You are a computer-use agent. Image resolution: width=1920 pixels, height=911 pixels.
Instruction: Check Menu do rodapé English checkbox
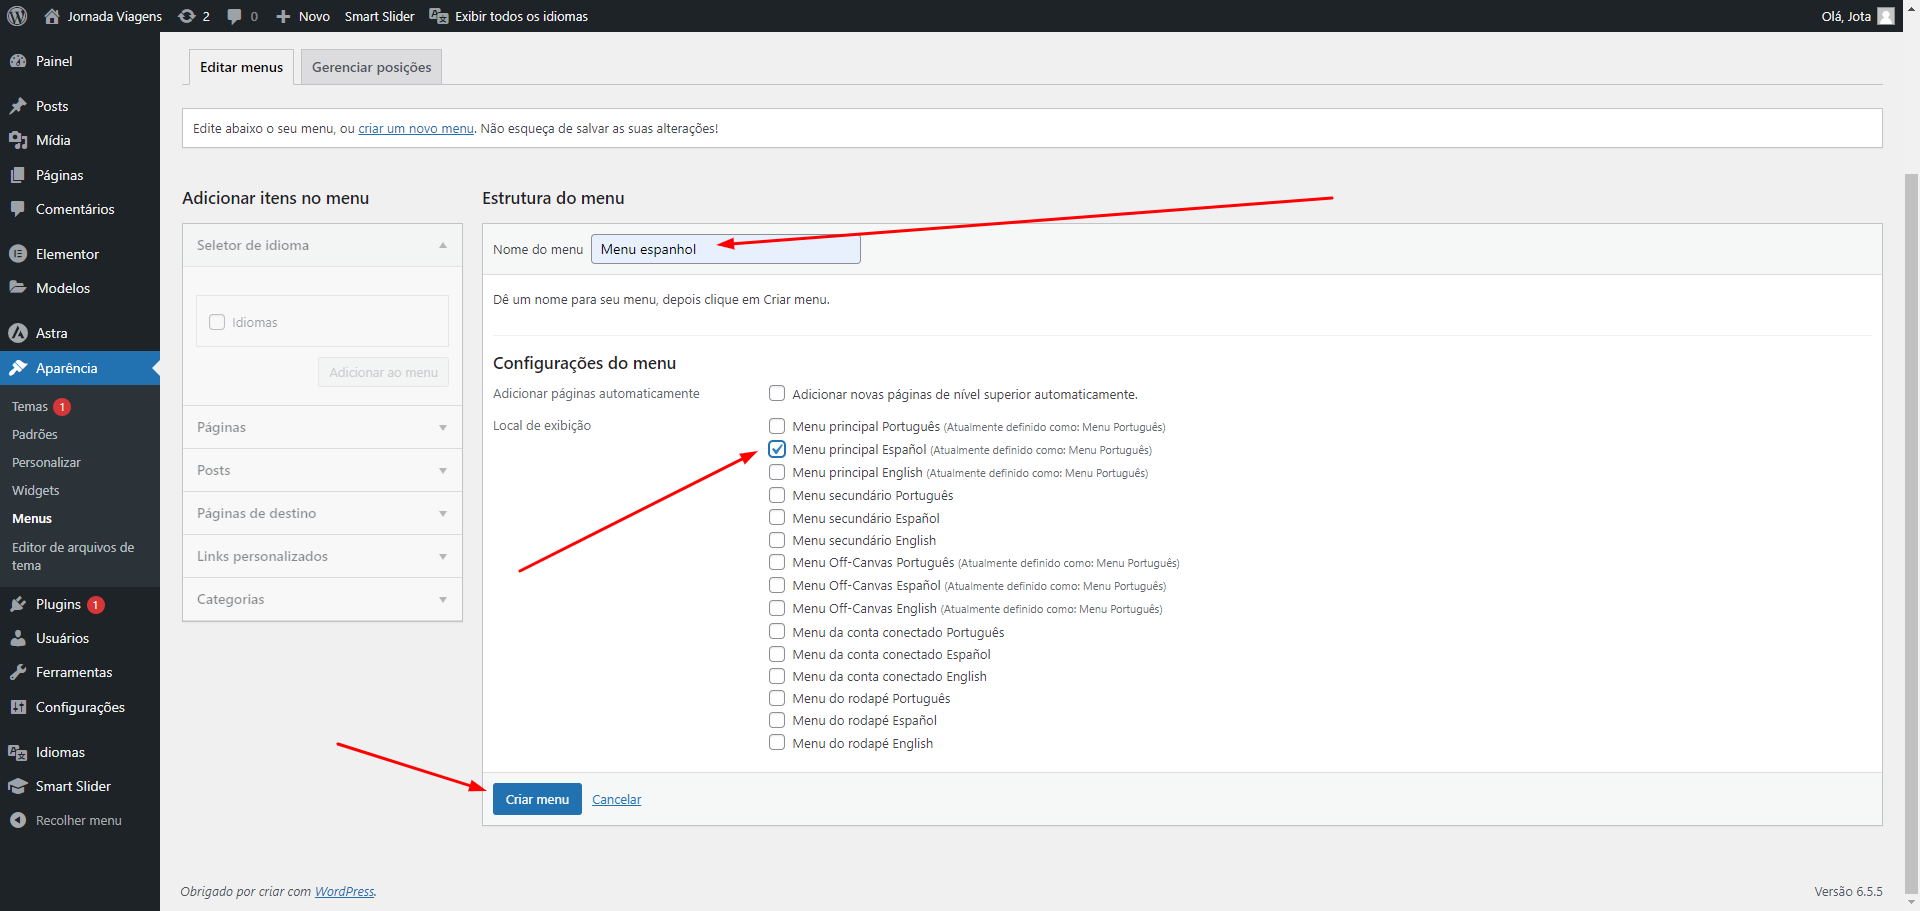(x=777, y=742)
